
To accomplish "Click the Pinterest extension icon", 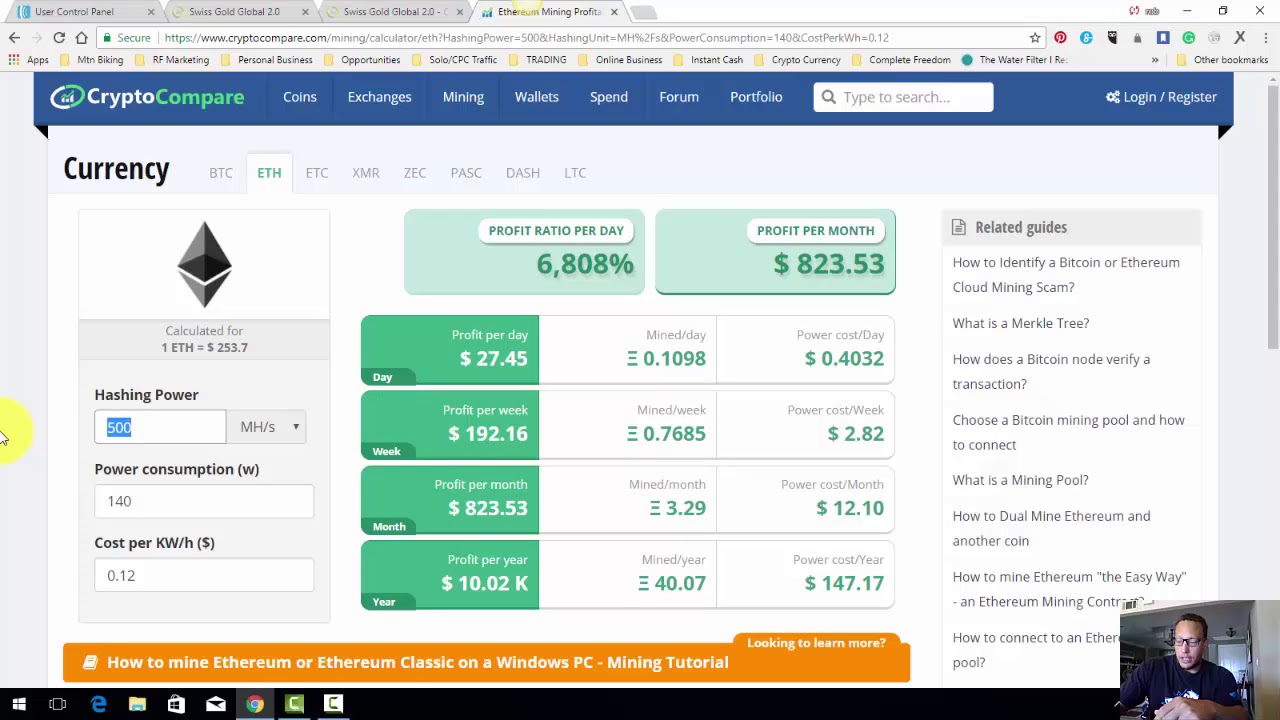I will (1060, 38).
